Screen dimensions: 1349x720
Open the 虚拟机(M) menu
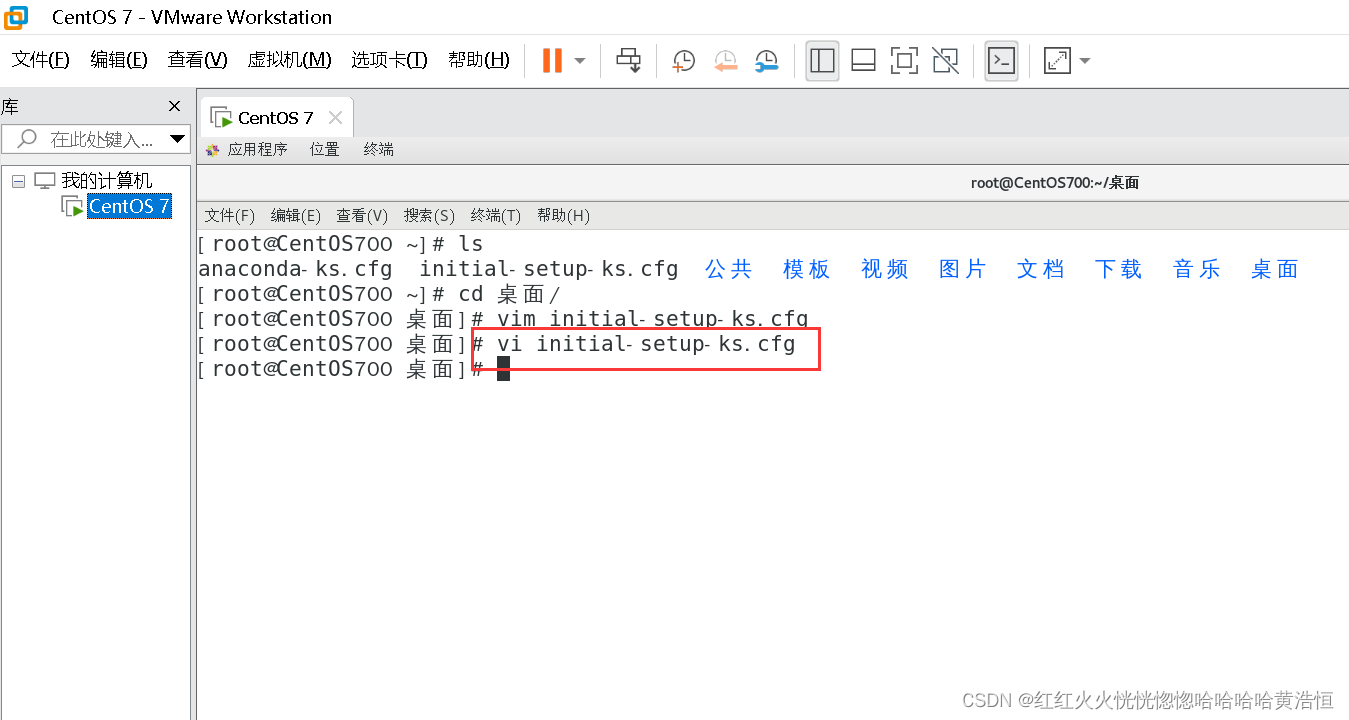click(289, 60)
